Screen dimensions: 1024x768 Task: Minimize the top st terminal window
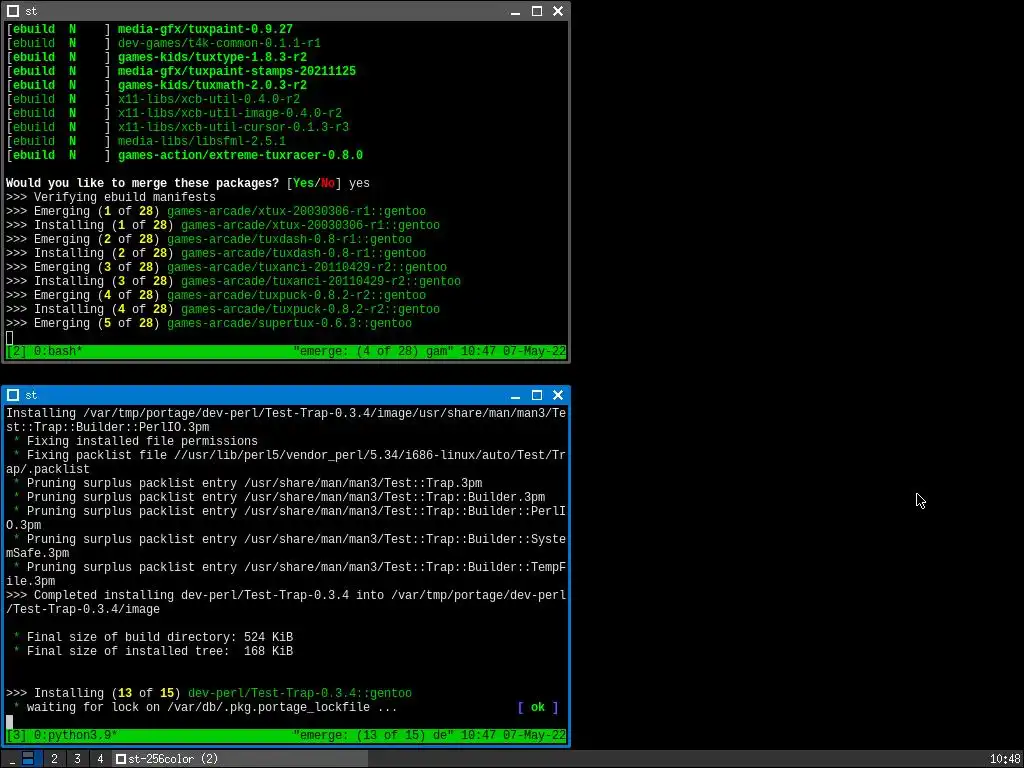pyautogui.click(x=515, y=11)
